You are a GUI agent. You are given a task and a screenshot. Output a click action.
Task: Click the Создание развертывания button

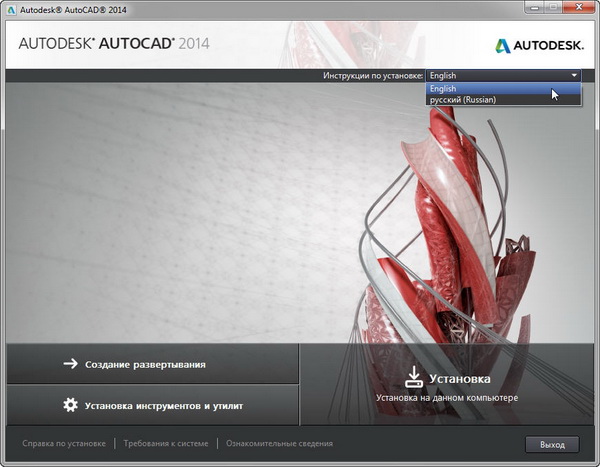tap(152, 364)
